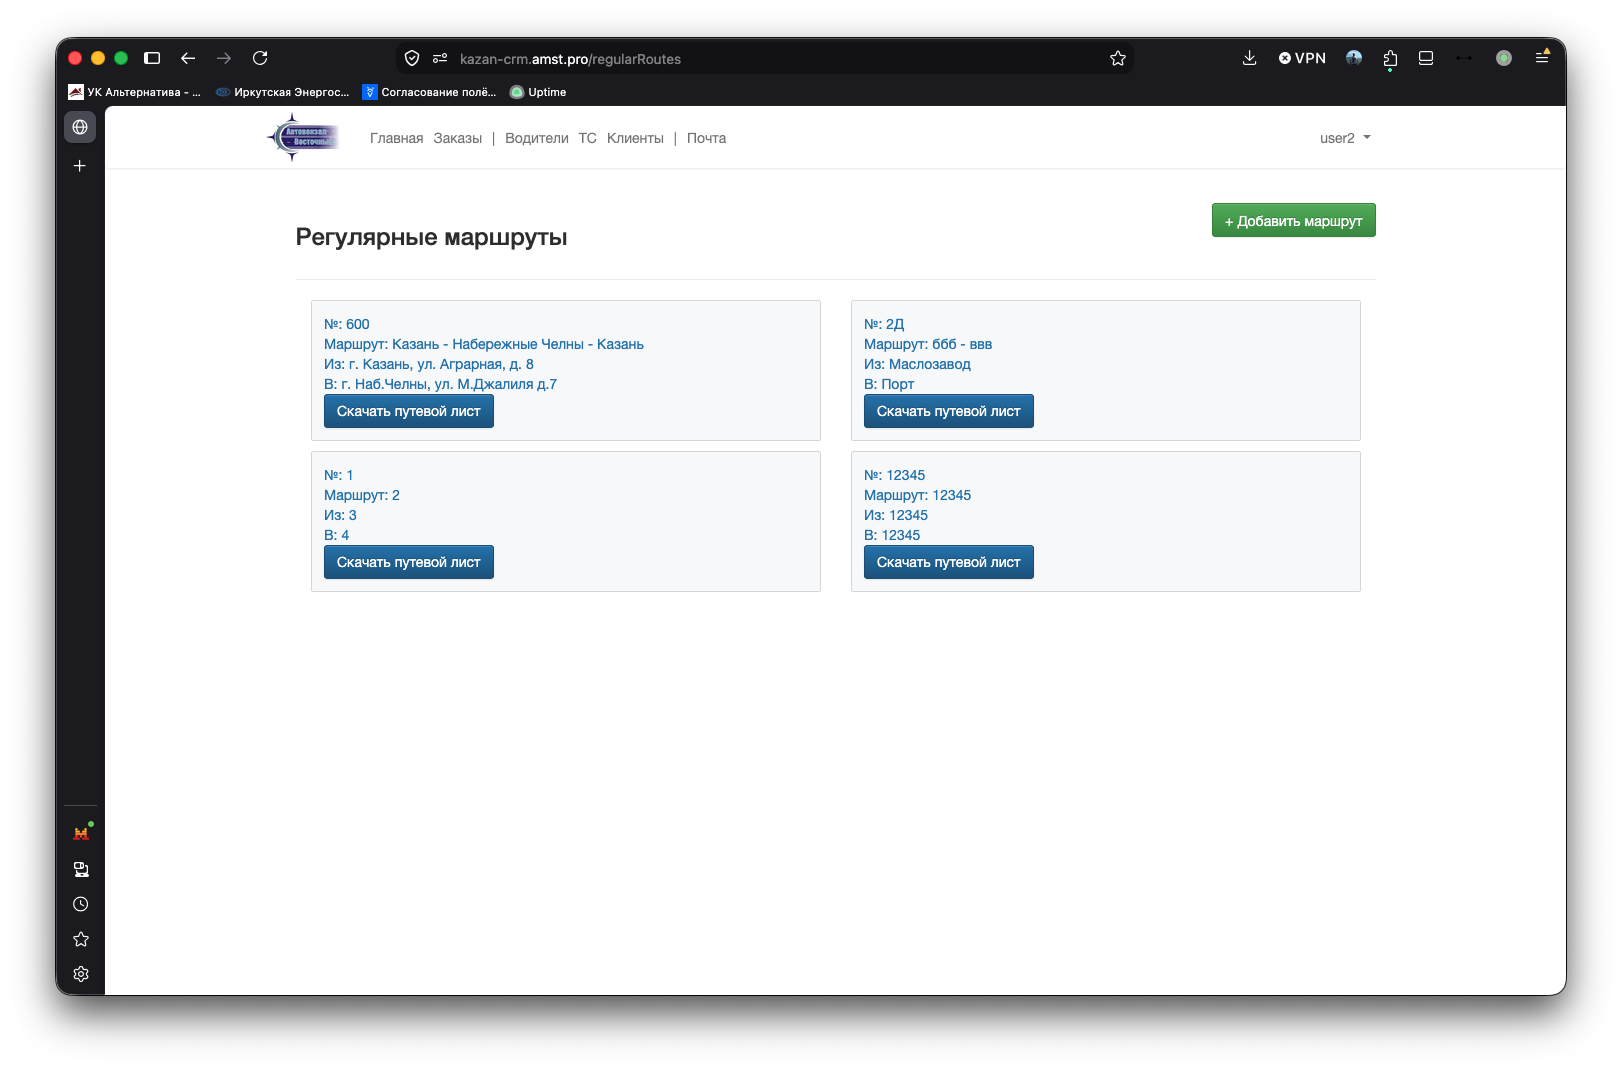Open Заказы navigation item
The image size is (1622, 1069).
[458, 138]
